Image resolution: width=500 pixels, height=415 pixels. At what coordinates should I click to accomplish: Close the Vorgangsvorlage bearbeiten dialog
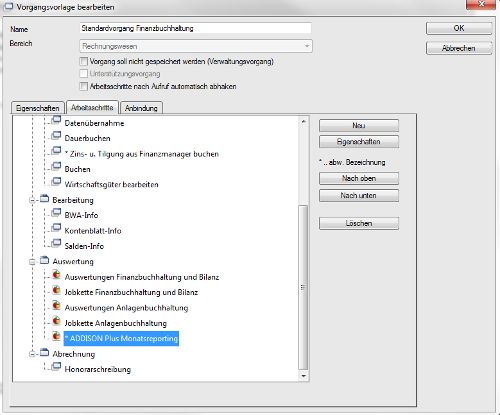click(481, 4)
